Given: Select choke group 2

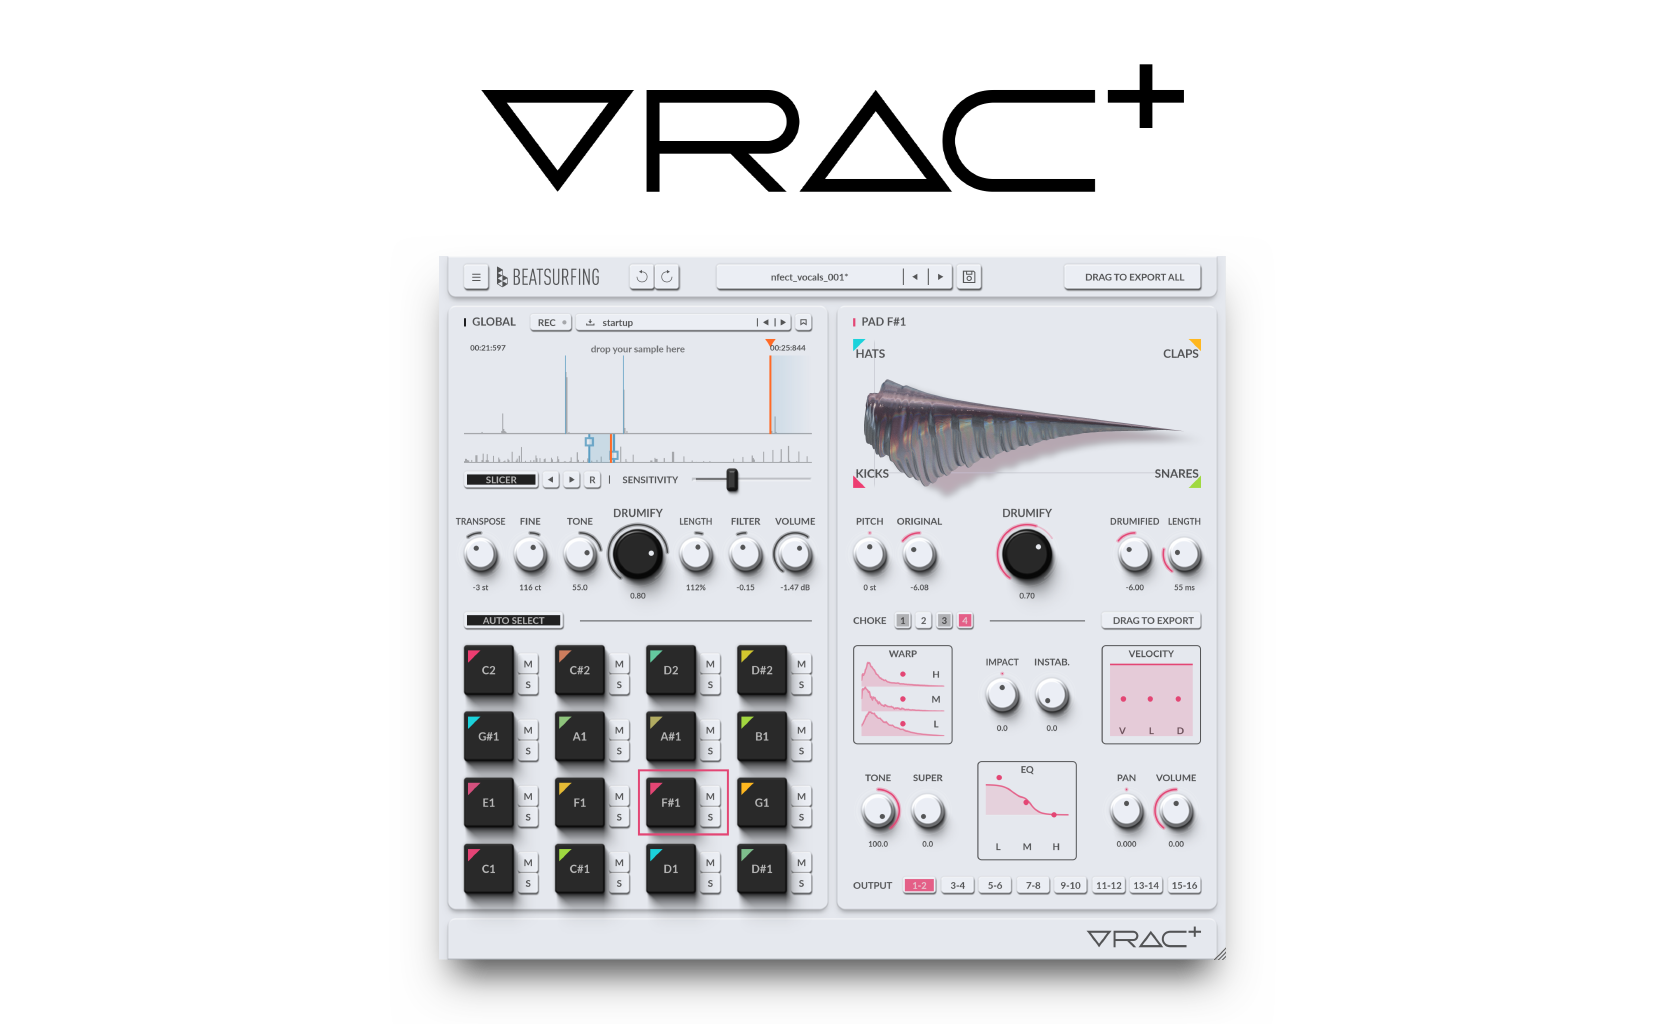Looking at the screenshot, I should (x=924, y=621).
